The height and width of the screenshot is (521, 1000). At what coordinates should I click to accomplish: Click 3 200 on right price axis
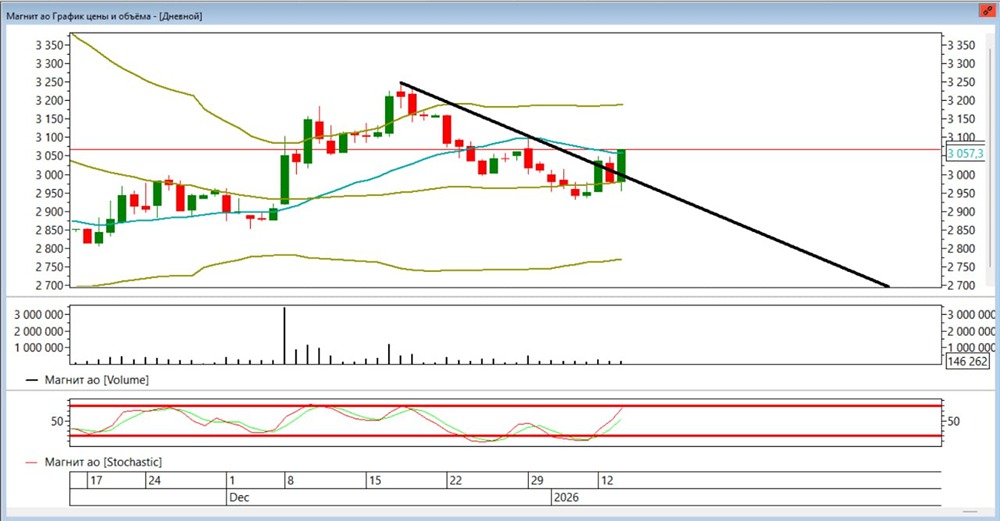click(961, 101)
